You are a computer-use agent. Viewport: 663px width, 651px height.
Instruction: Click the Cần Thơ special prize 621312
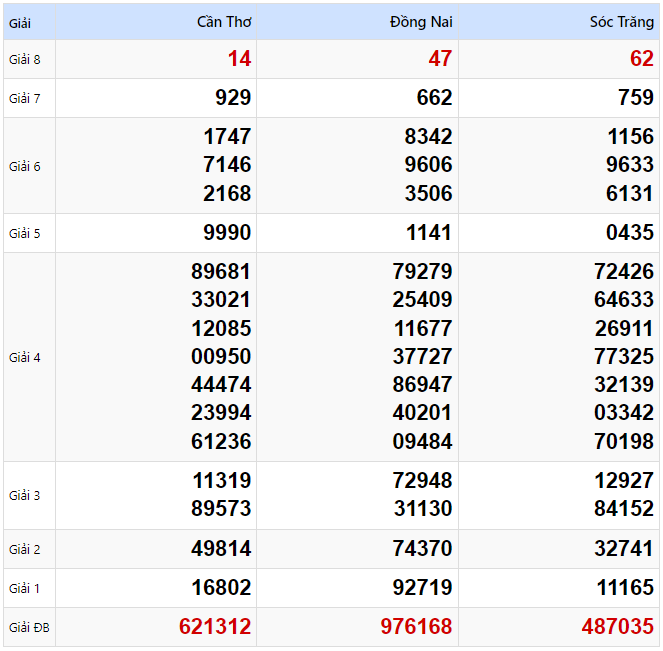215,627
